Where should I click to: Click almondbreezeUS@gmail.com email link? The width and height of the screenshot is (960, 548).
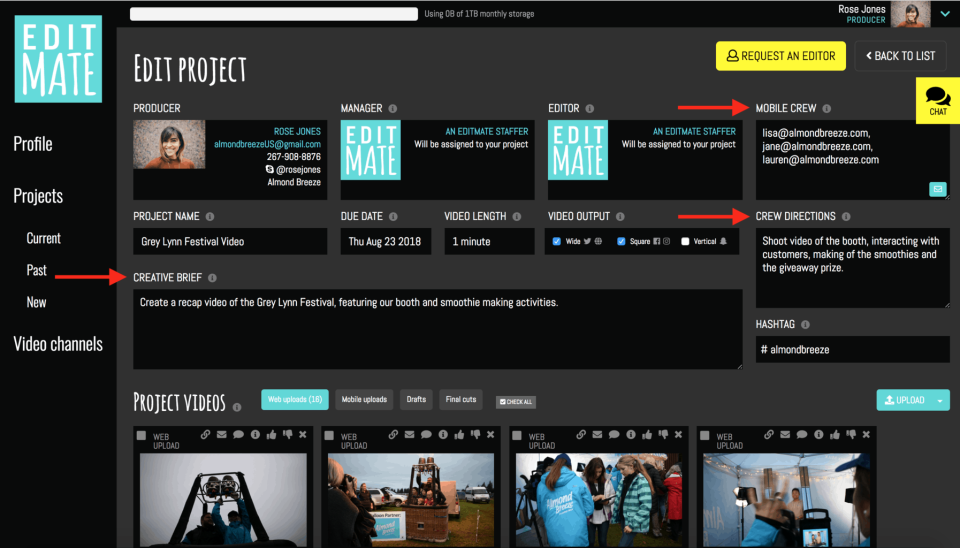tap(268, 145)
